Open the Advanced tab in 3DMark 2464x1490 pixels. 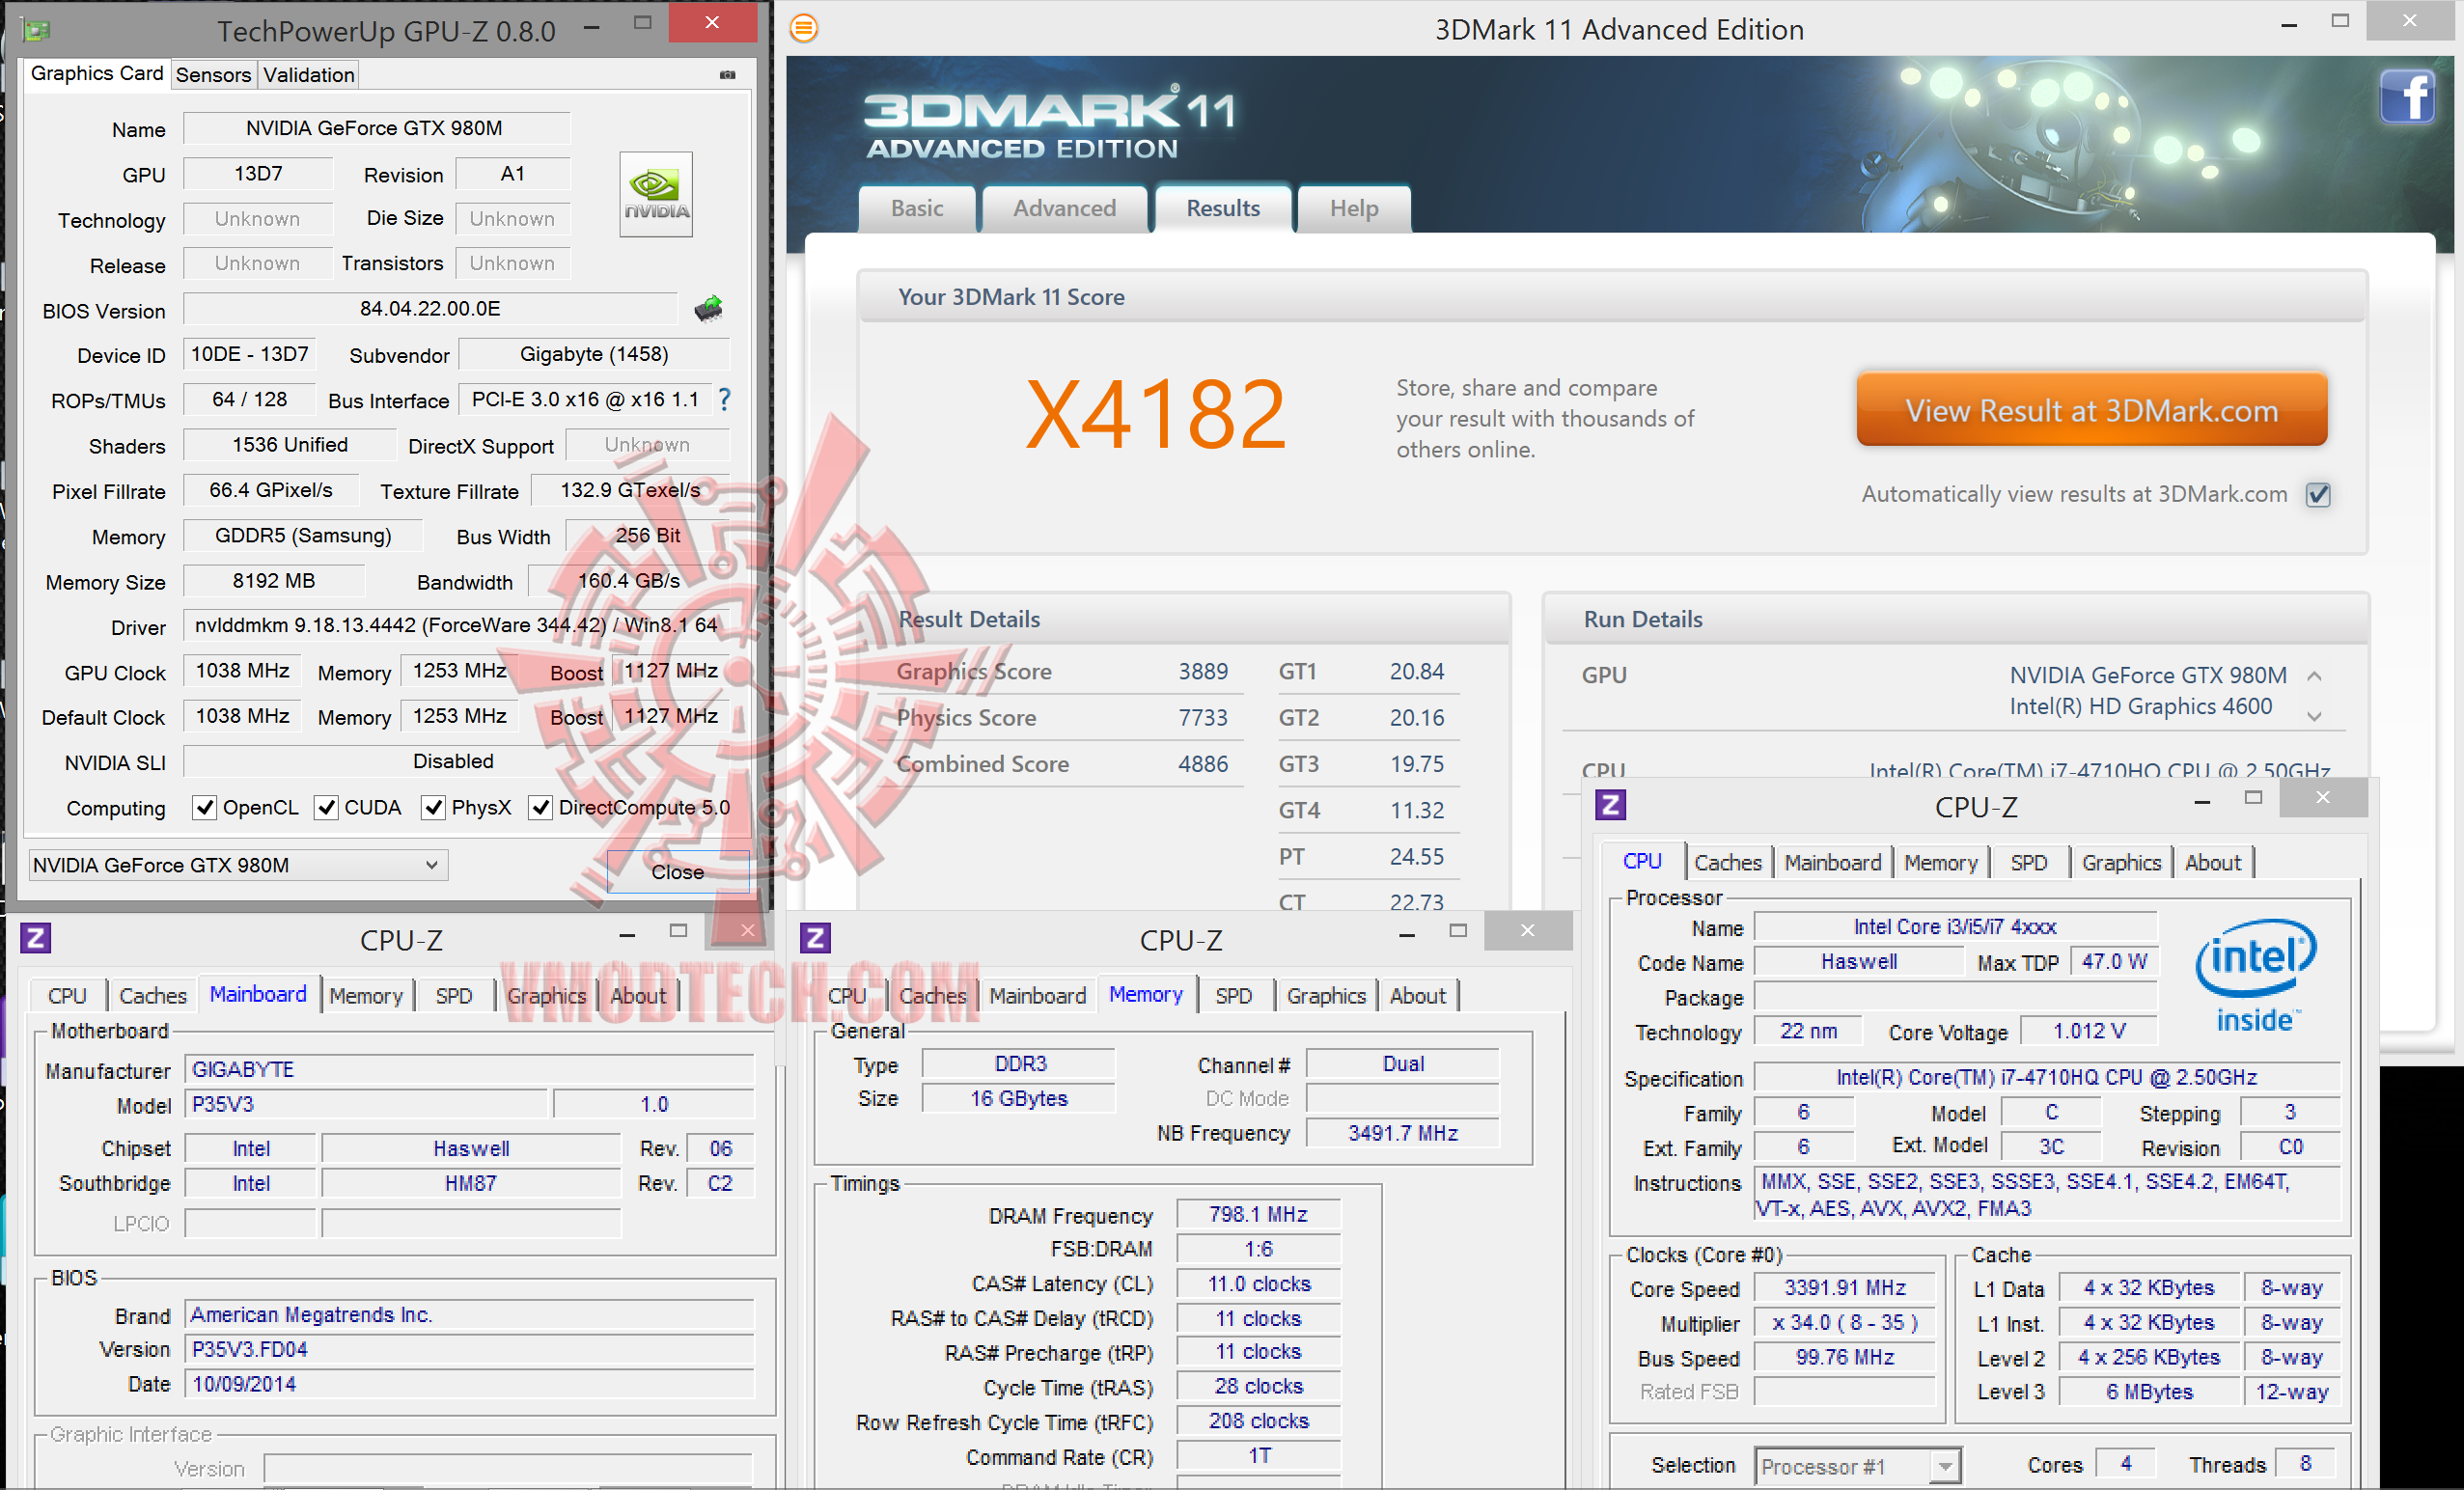tap(1064, 208)
